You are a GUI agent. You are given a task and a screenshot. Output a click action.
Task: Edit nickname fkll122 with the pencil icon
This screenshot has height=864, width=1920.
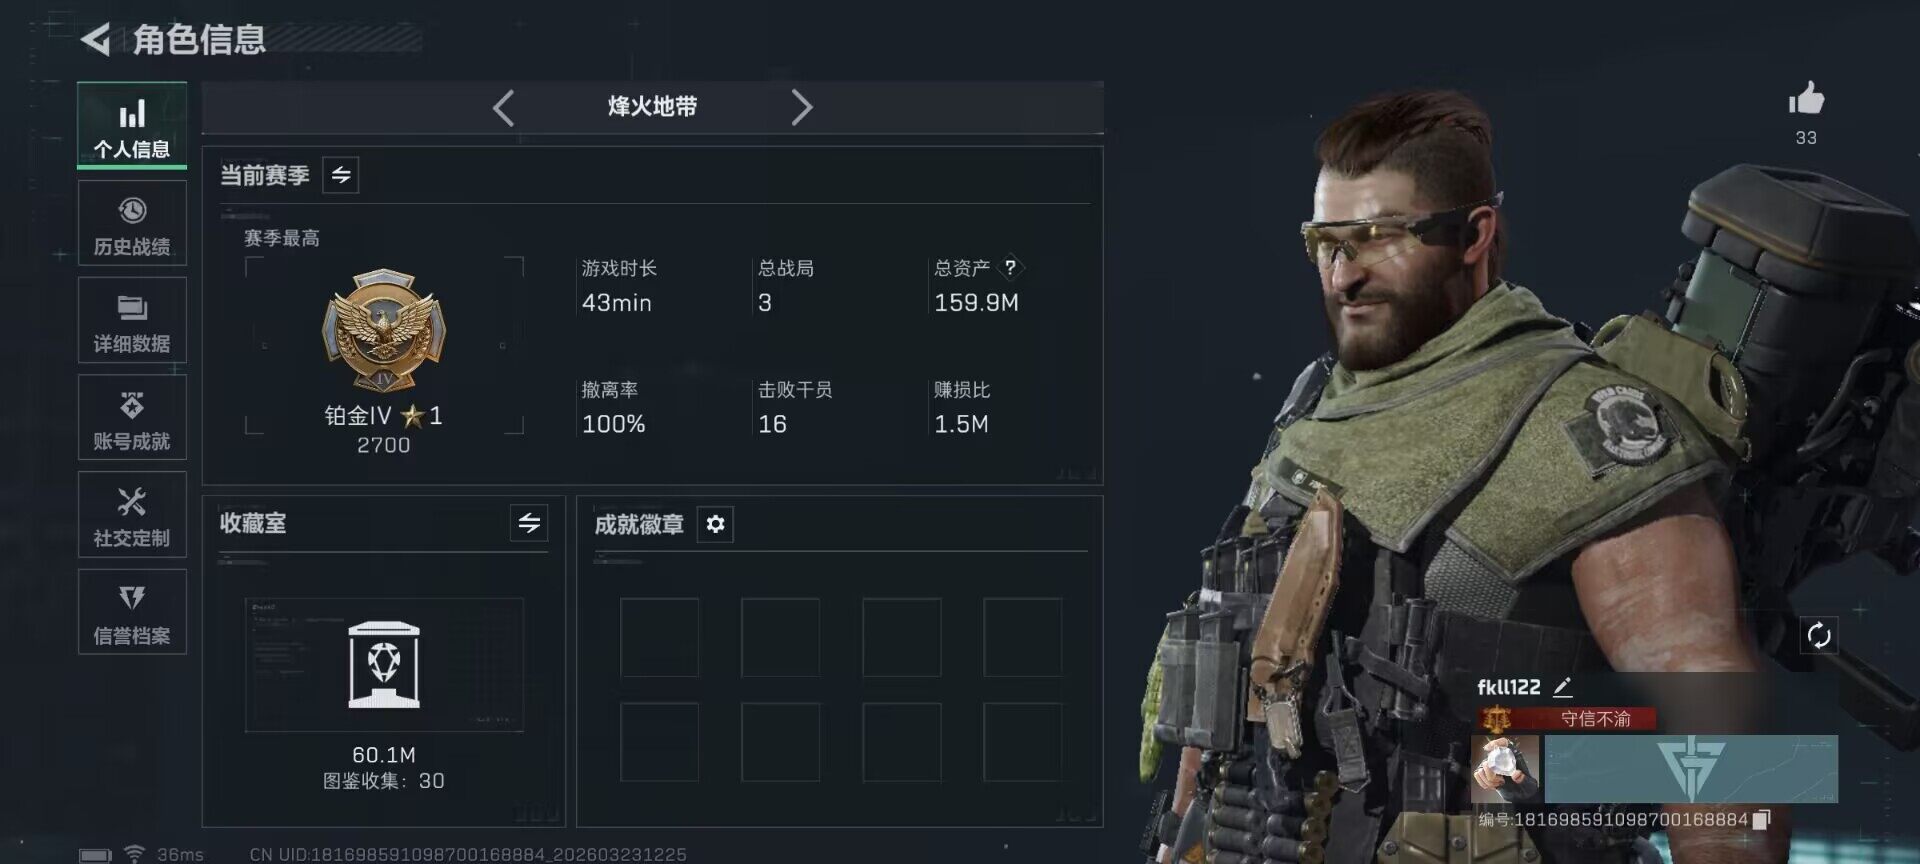coord(1563,687)
